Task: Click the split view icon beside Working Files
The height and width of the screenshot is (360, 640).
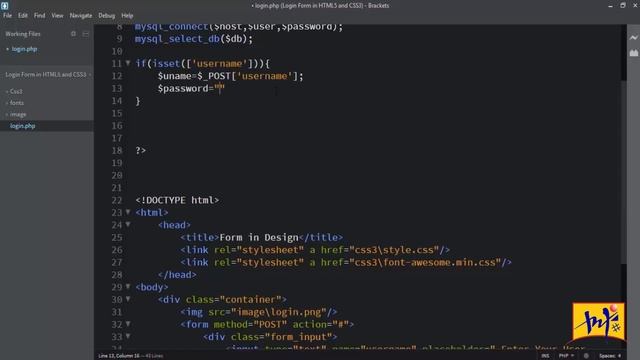Action: coord(86,34)
